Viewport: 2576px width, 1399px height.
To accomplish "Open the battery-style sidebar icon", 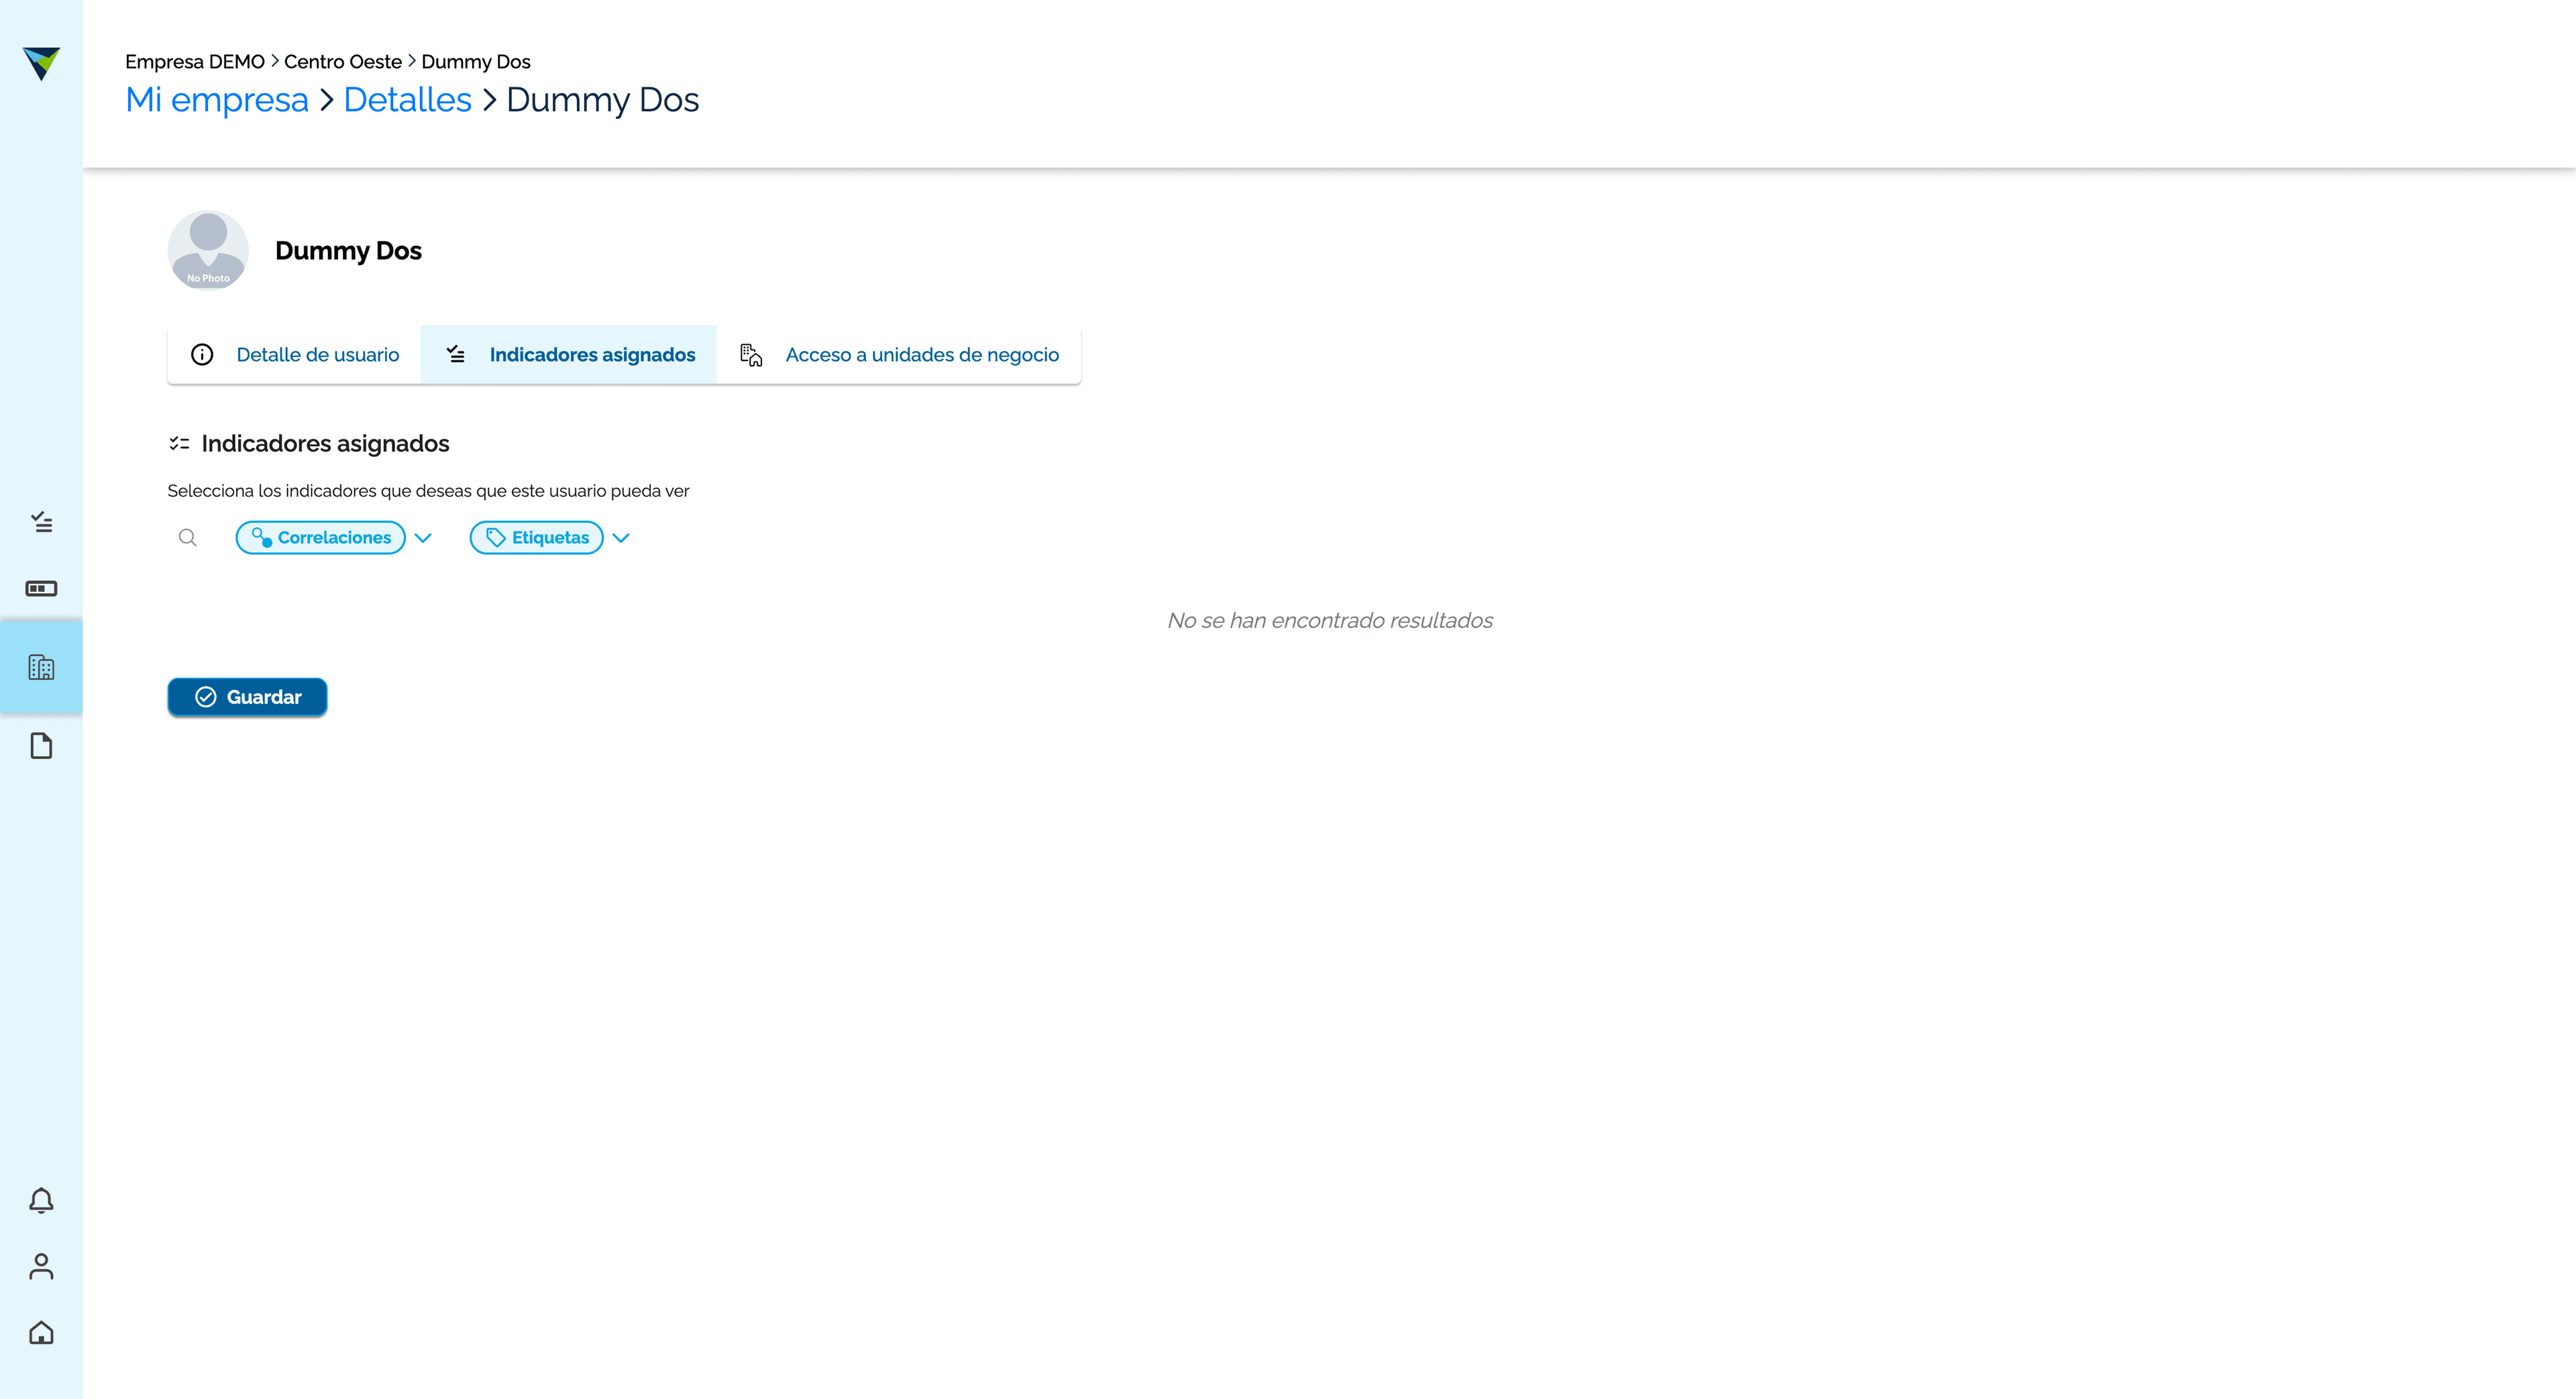I will (x=41, y=588).
